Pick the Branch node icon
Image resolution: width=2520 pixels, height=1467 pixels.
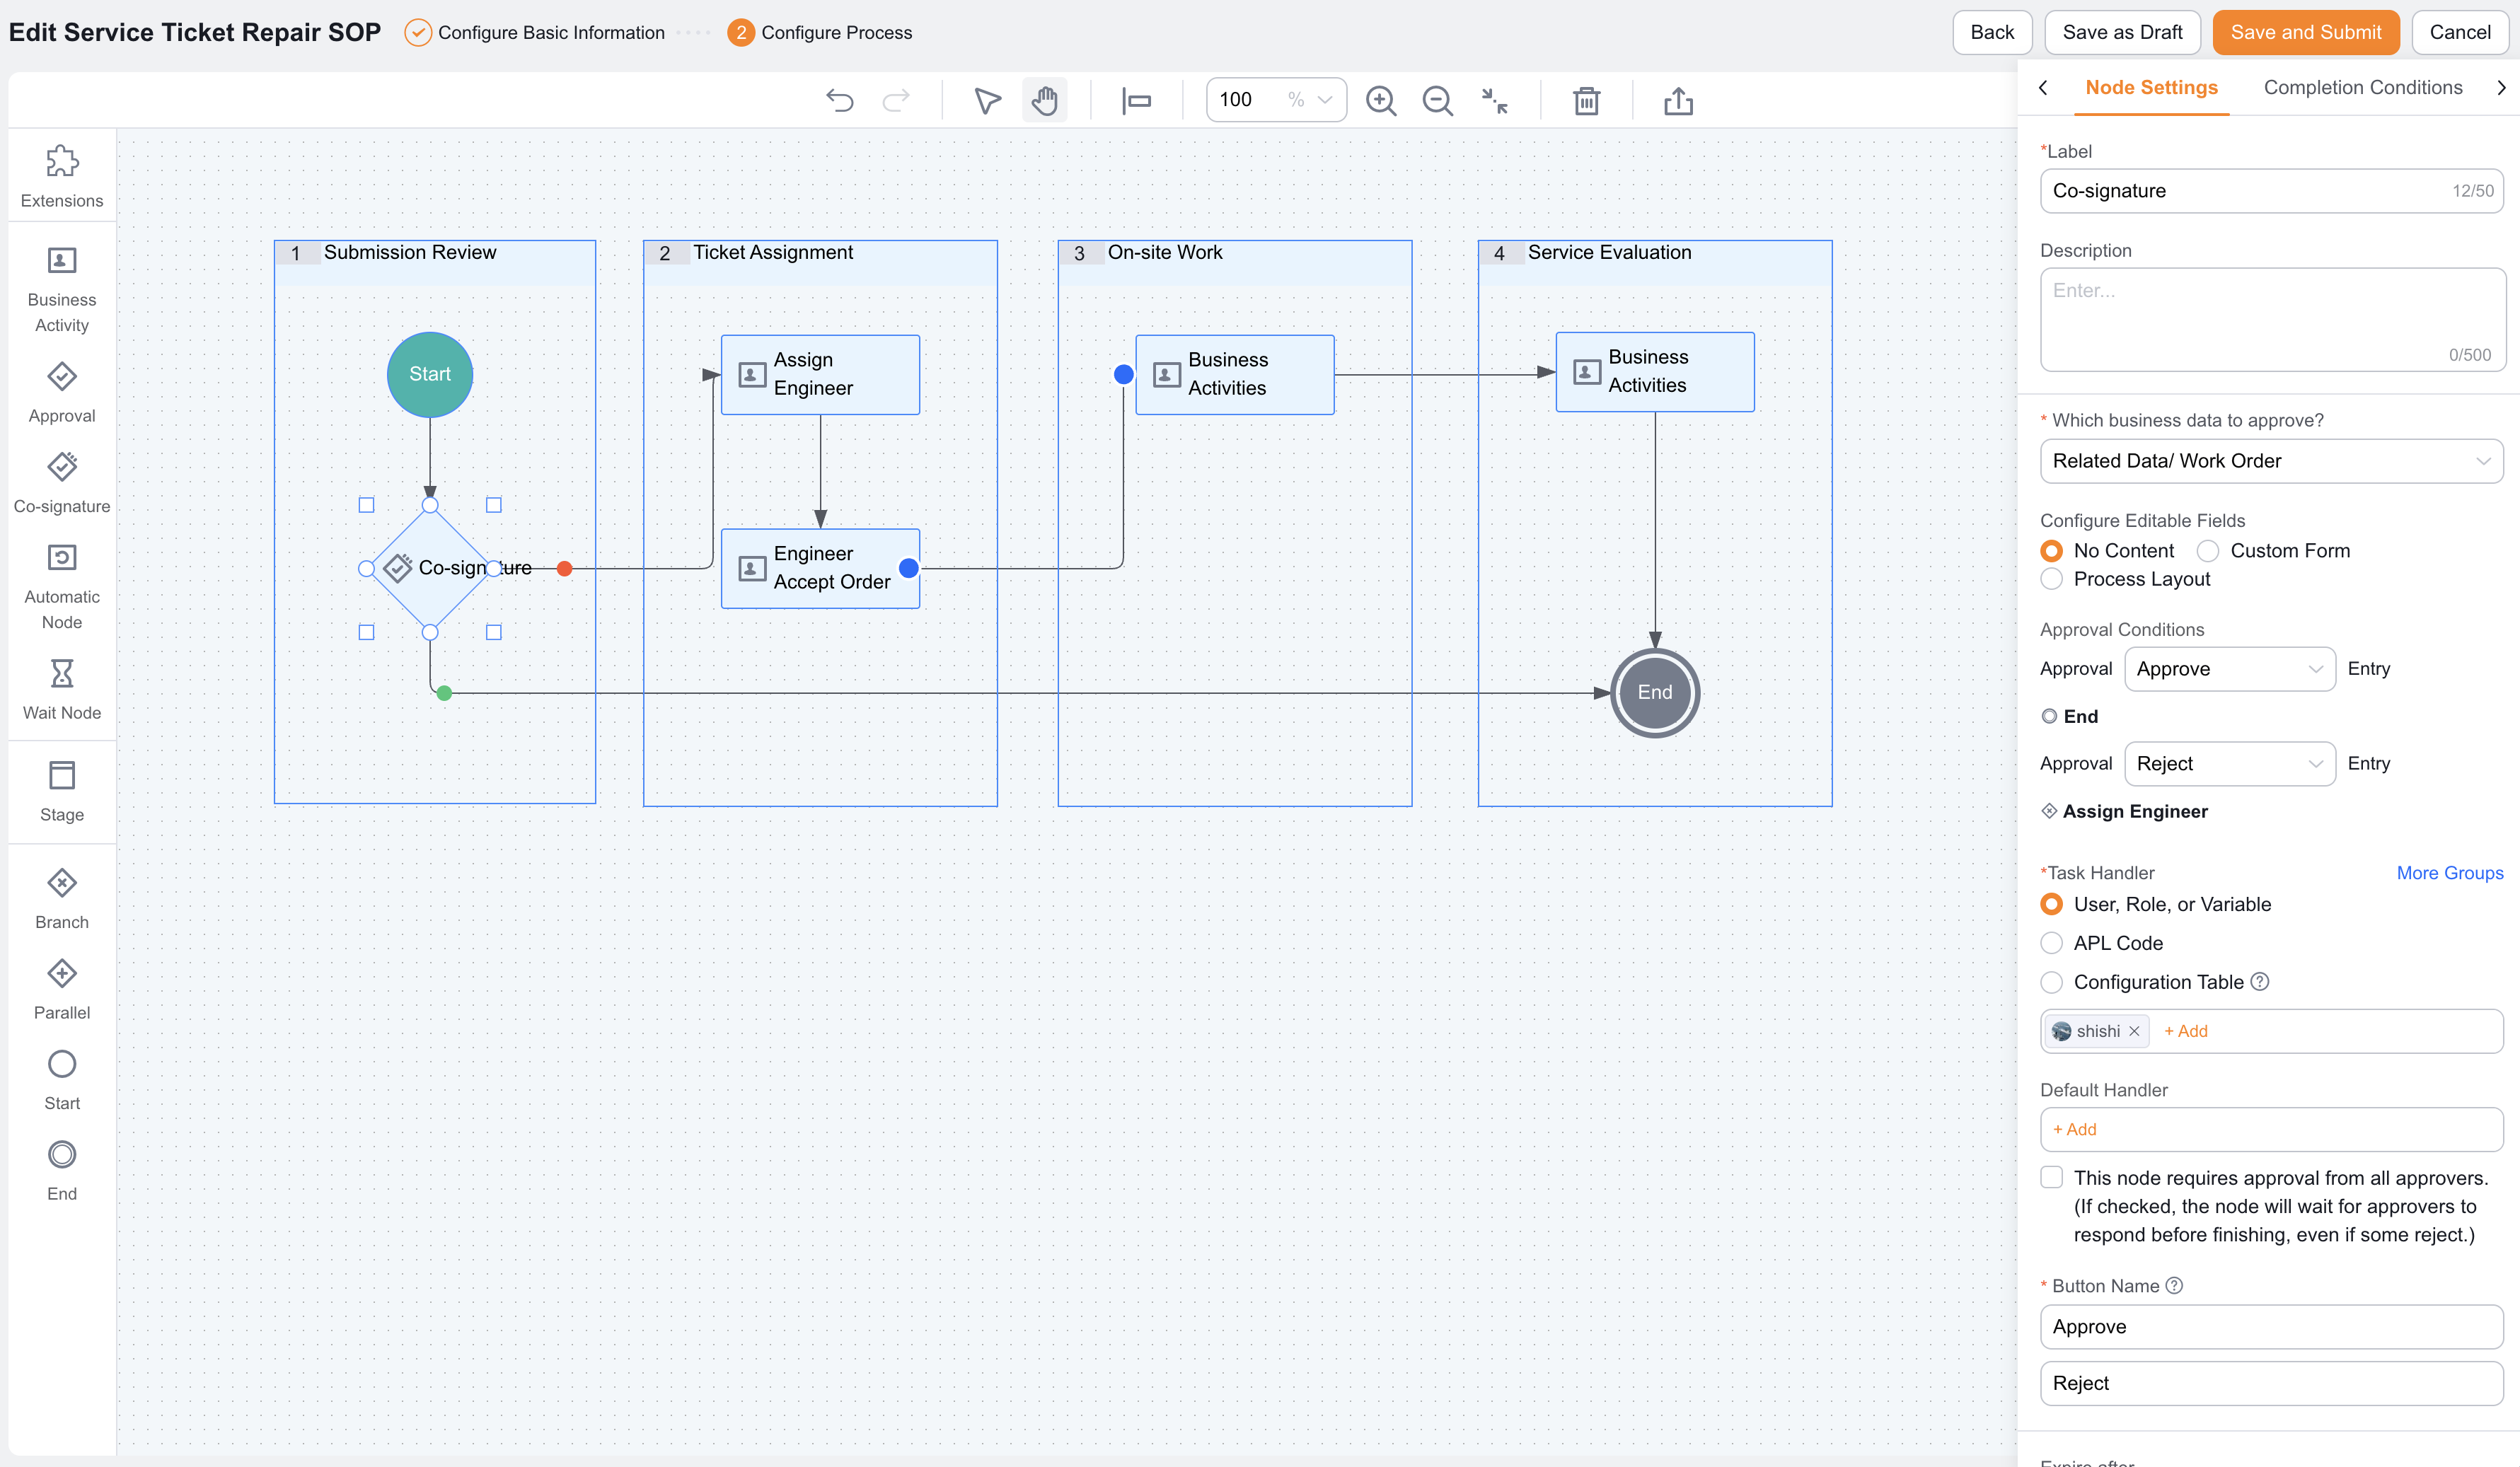tap(62, 882)
